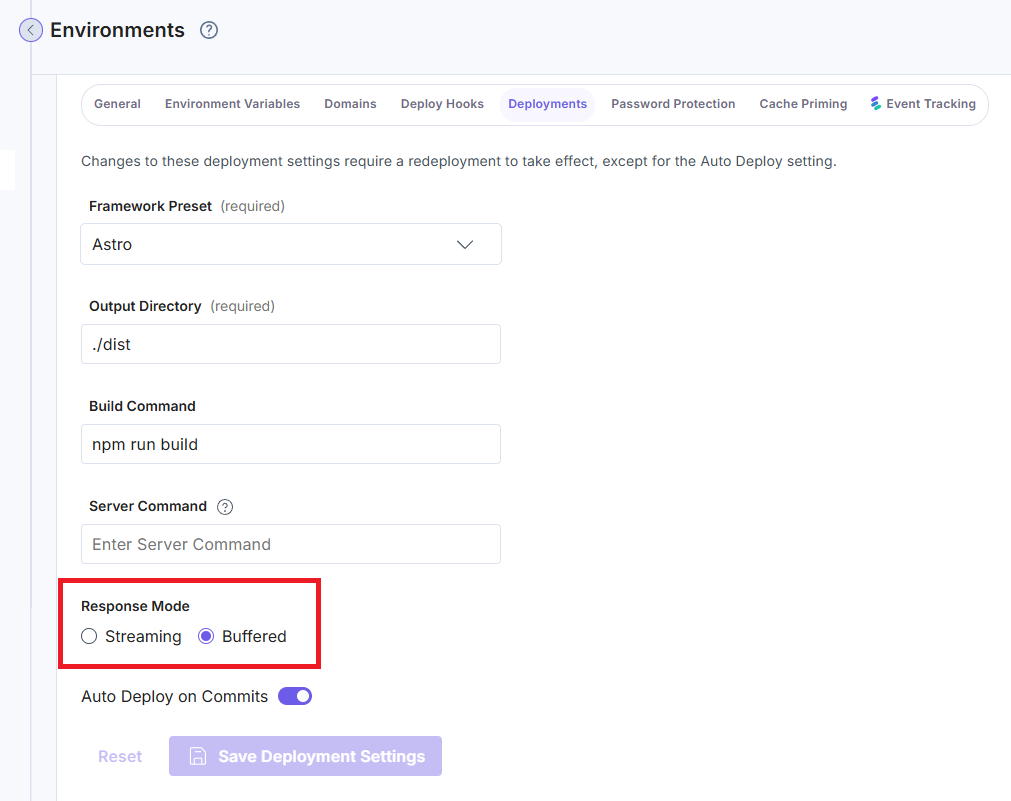
Task: Click the Output Directory field
Action: click(291, 344)
